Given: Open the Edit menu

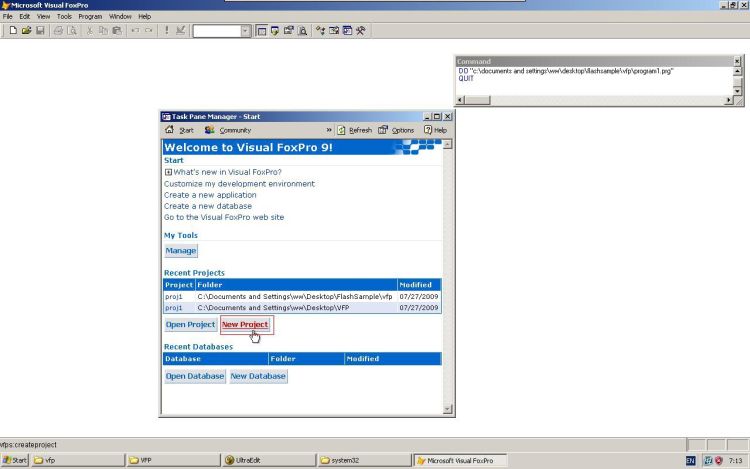Looking at the screenshot, I should pyautogui.click(x=24, y=16).
